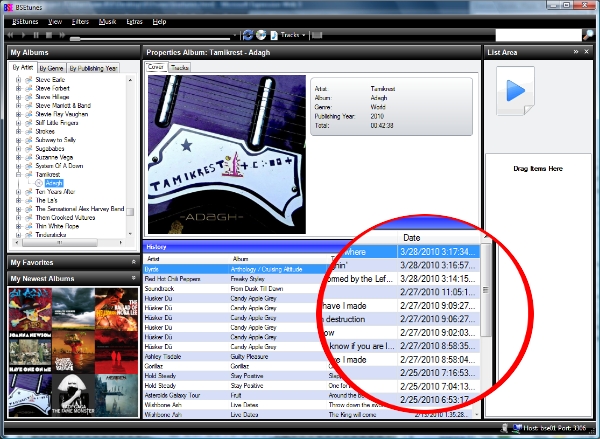Open the Extras menu
600x439 pixels.
pos(134,22)
